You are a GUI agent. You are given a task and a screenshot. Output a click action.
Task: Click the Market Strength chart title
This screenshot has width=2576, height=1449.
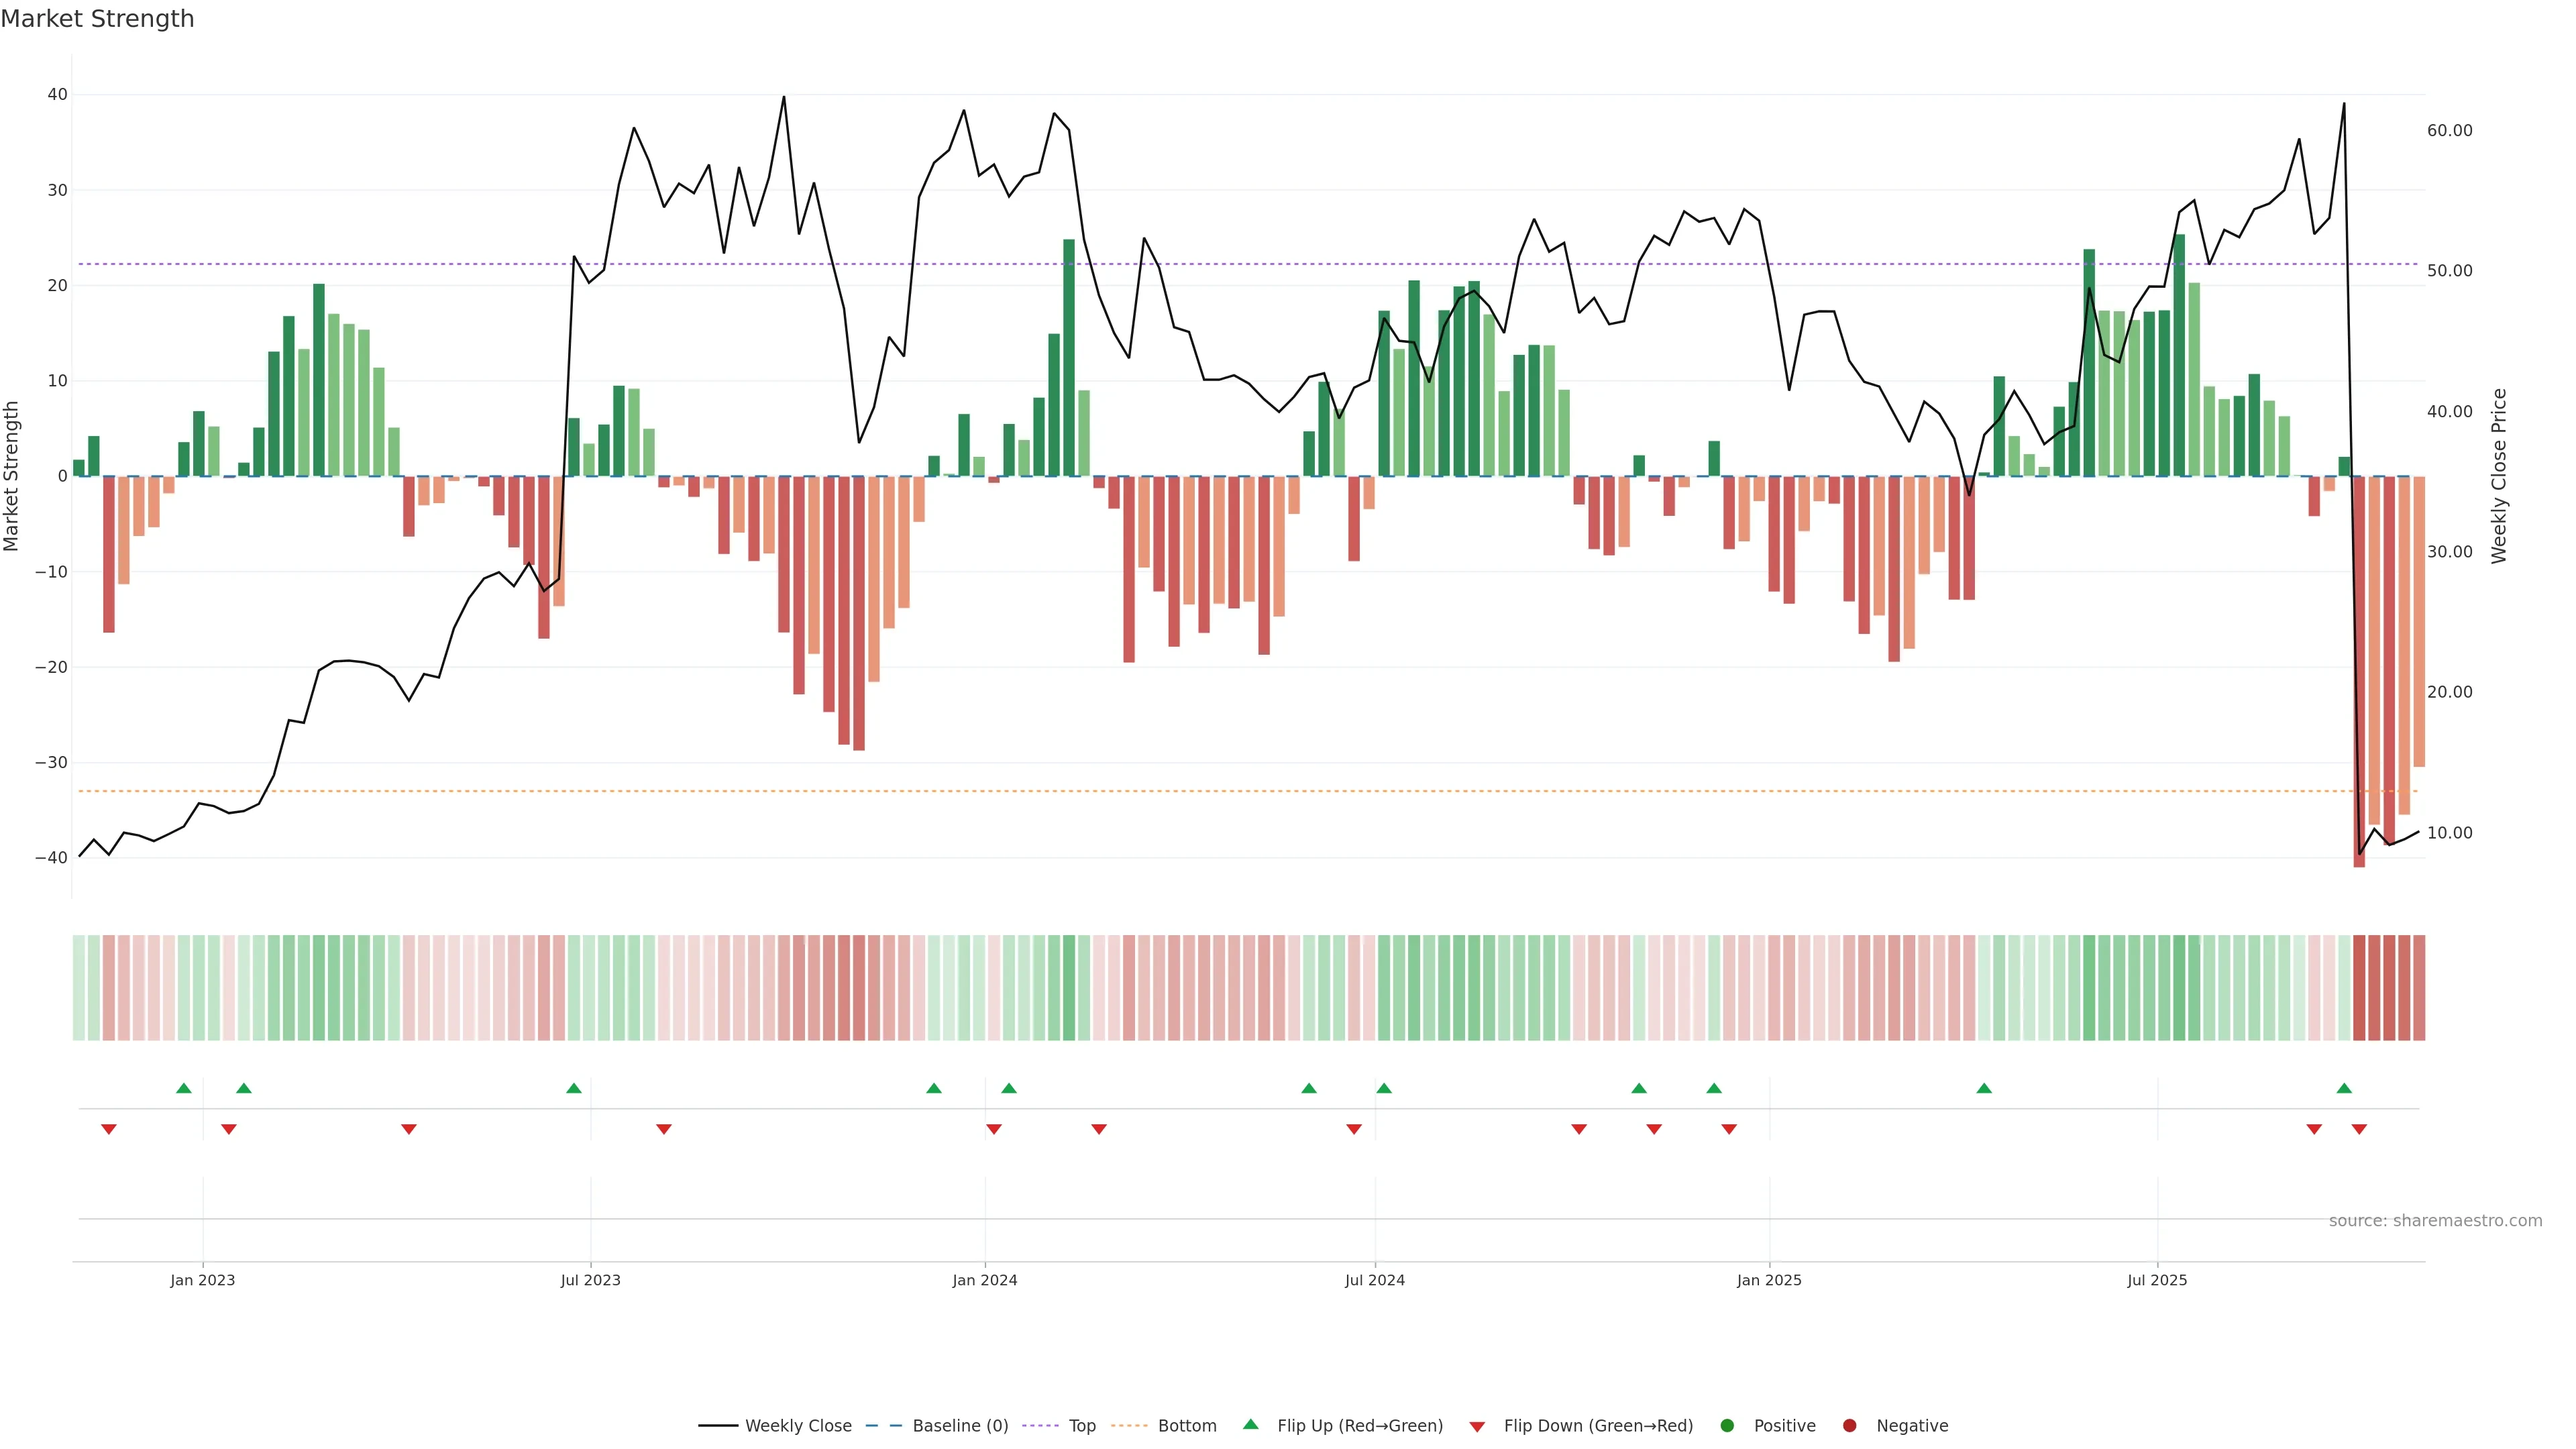[x=97, y=19]
